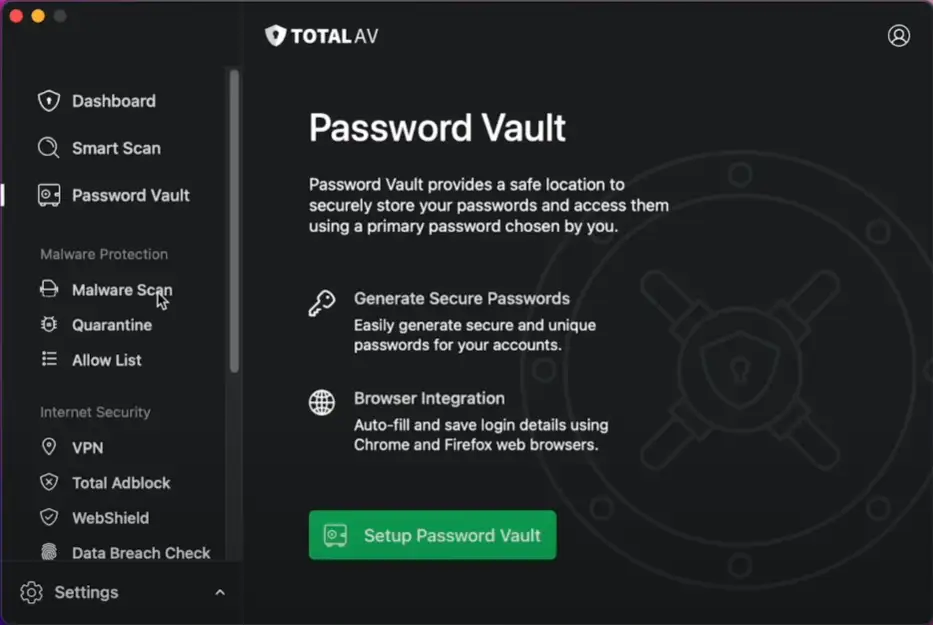Expand the Settings chevron arrow

pyautogui.click(x=220, y=592)
